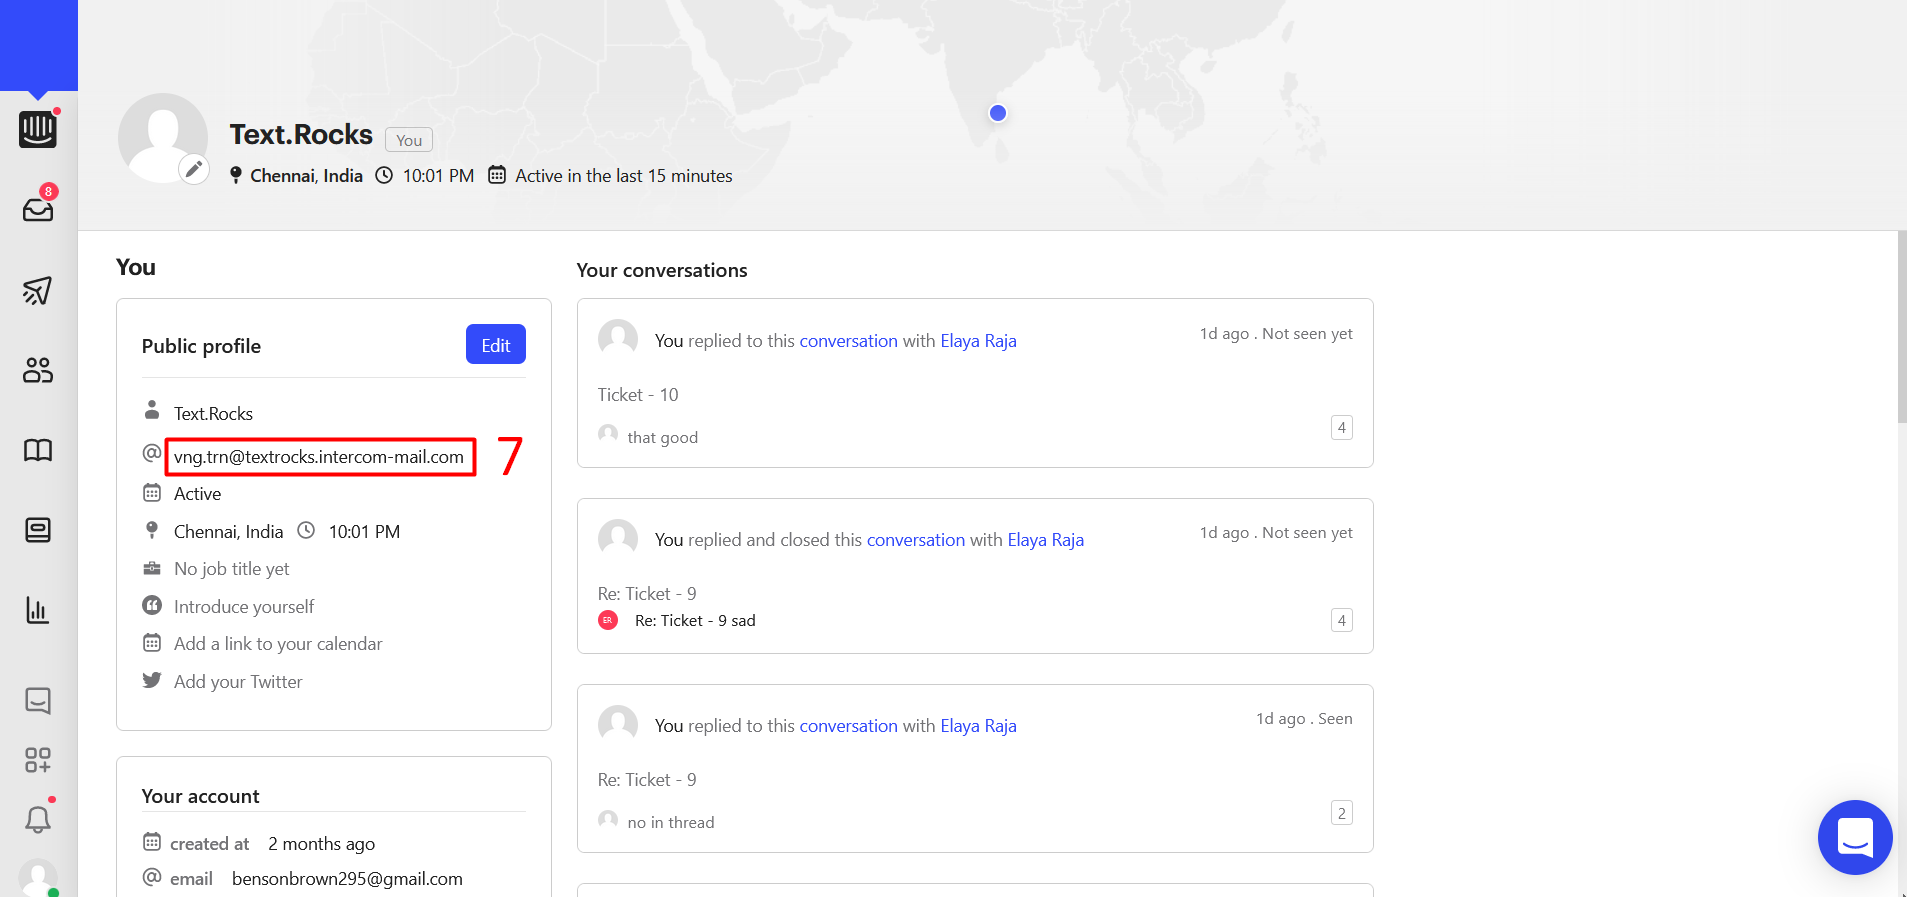Click 'Introduce yourself' field

click(244, 607)
